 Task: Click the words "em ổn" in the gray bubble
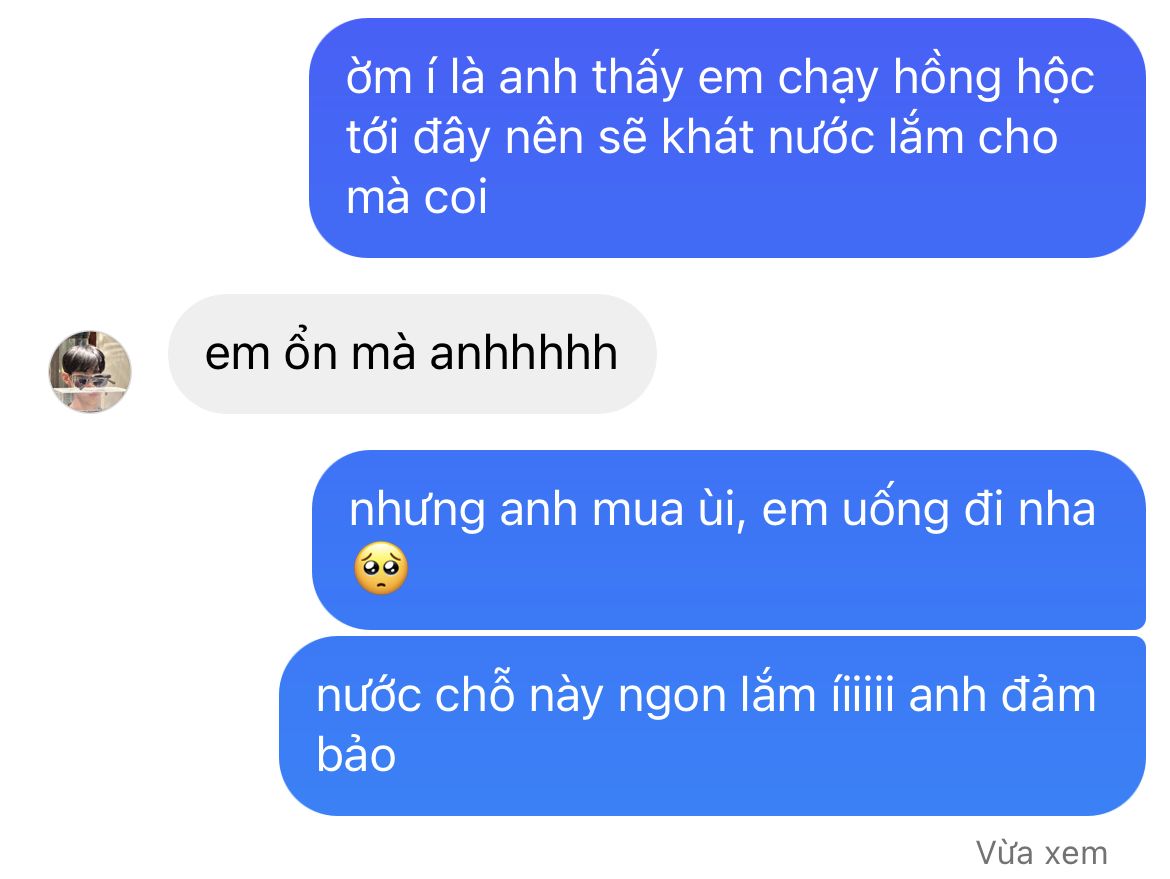(x=271, y=354)
